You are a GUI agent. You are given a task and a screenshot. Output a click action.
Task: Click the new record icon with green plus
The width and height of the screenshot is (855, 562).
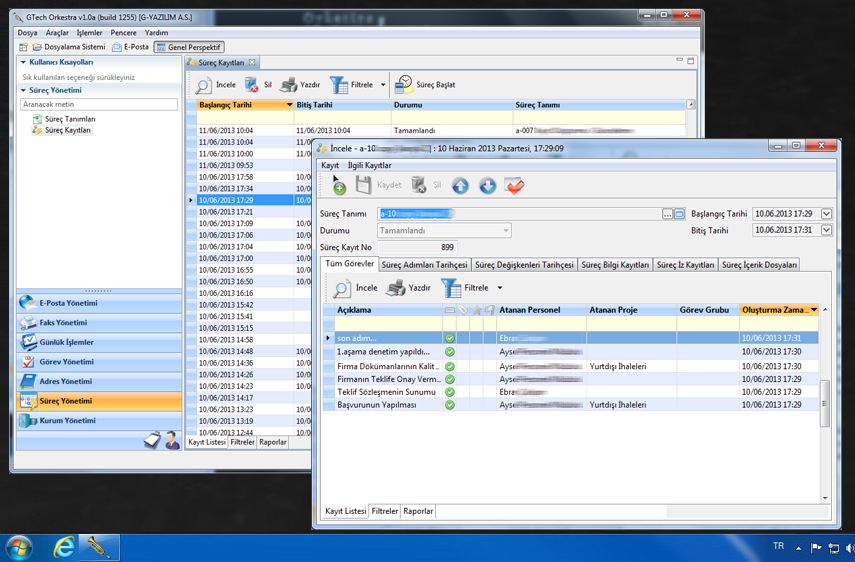[x=339, y=186]
